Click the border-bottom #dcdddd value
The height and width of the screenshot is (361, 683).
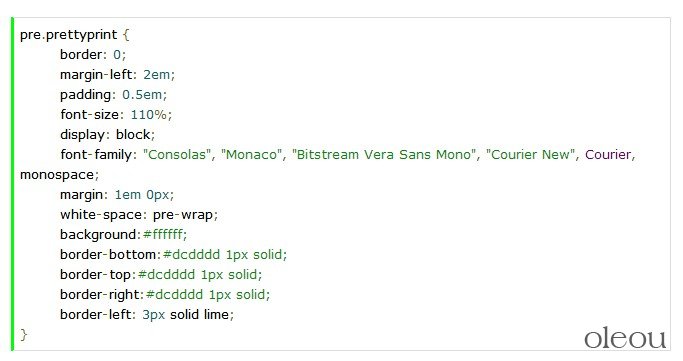point(191,255)
